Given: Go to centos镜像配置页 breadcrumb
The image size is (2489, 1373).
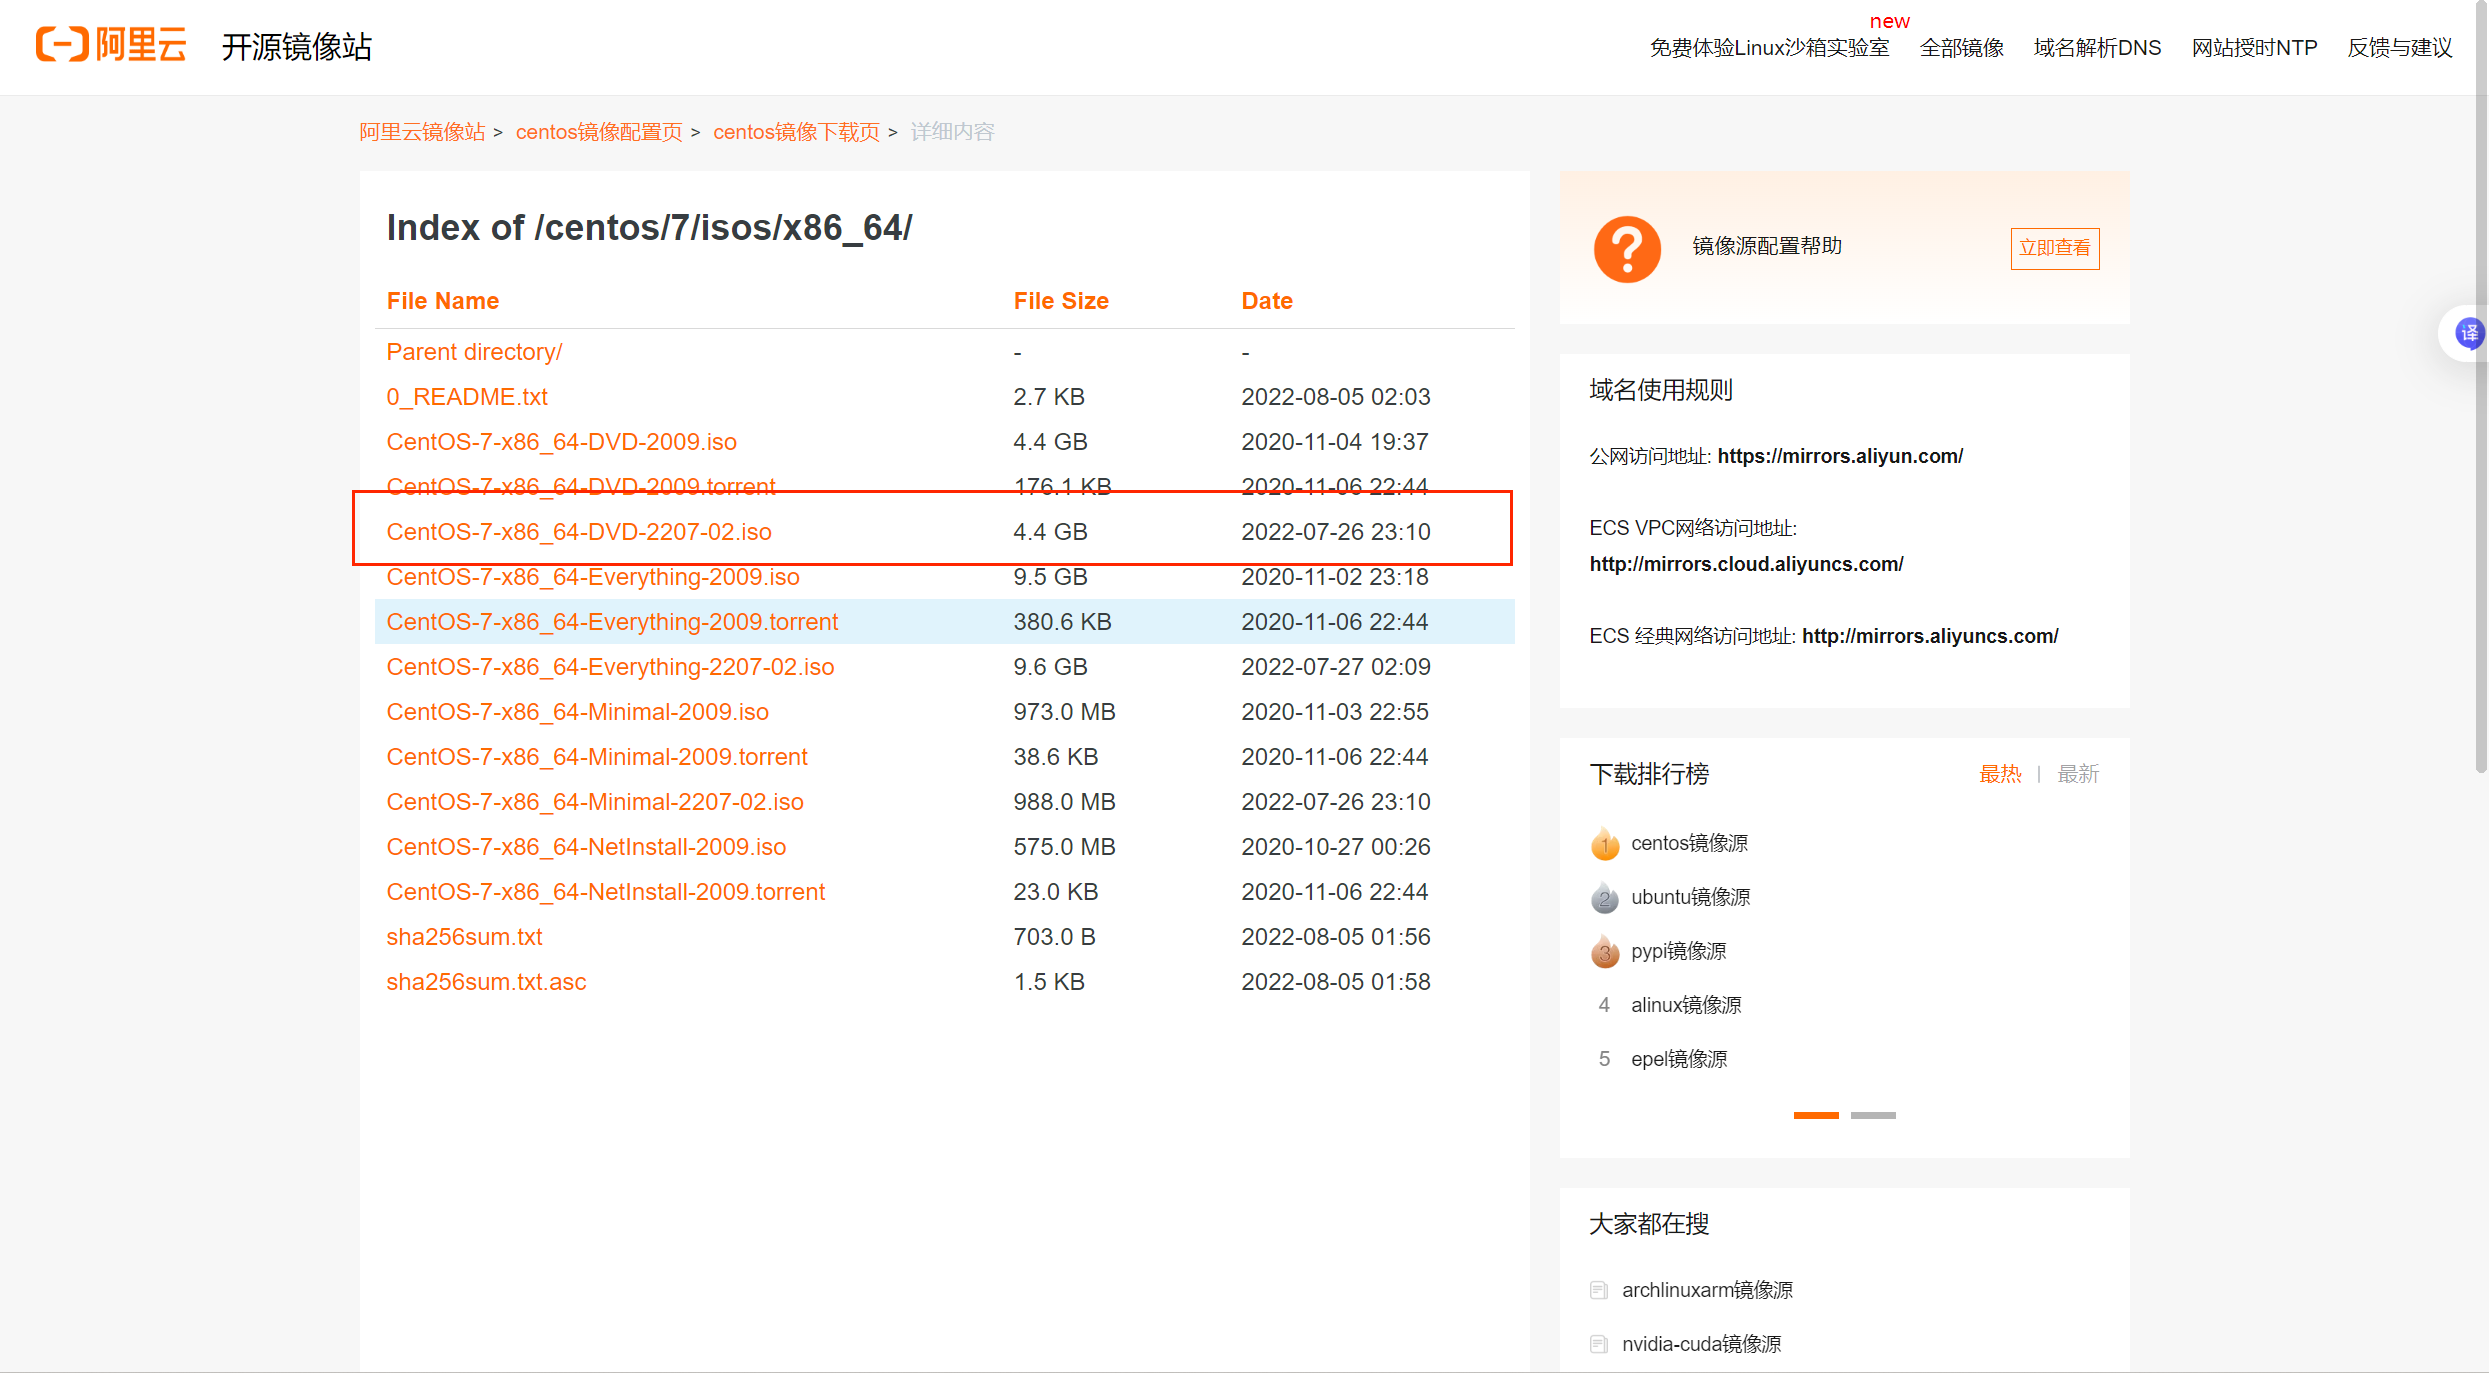Looking at the screenshot, I should [599, 132].
